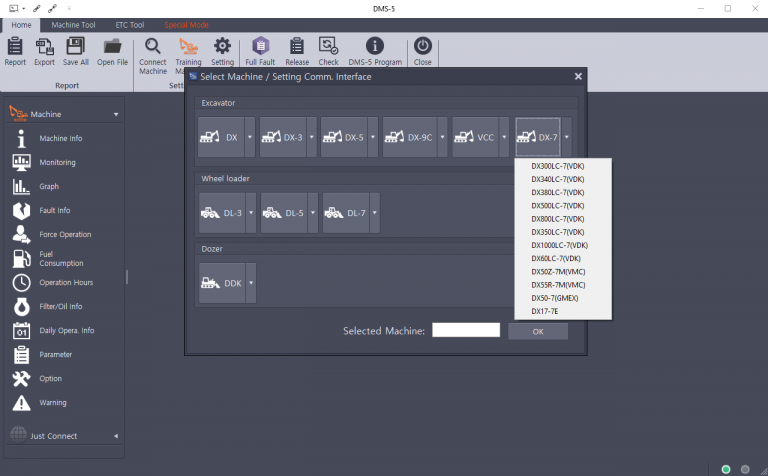Select DX55R-7M(VMC) from list
The width and height of the screenshot is (768, 476).
click(558, 285)
